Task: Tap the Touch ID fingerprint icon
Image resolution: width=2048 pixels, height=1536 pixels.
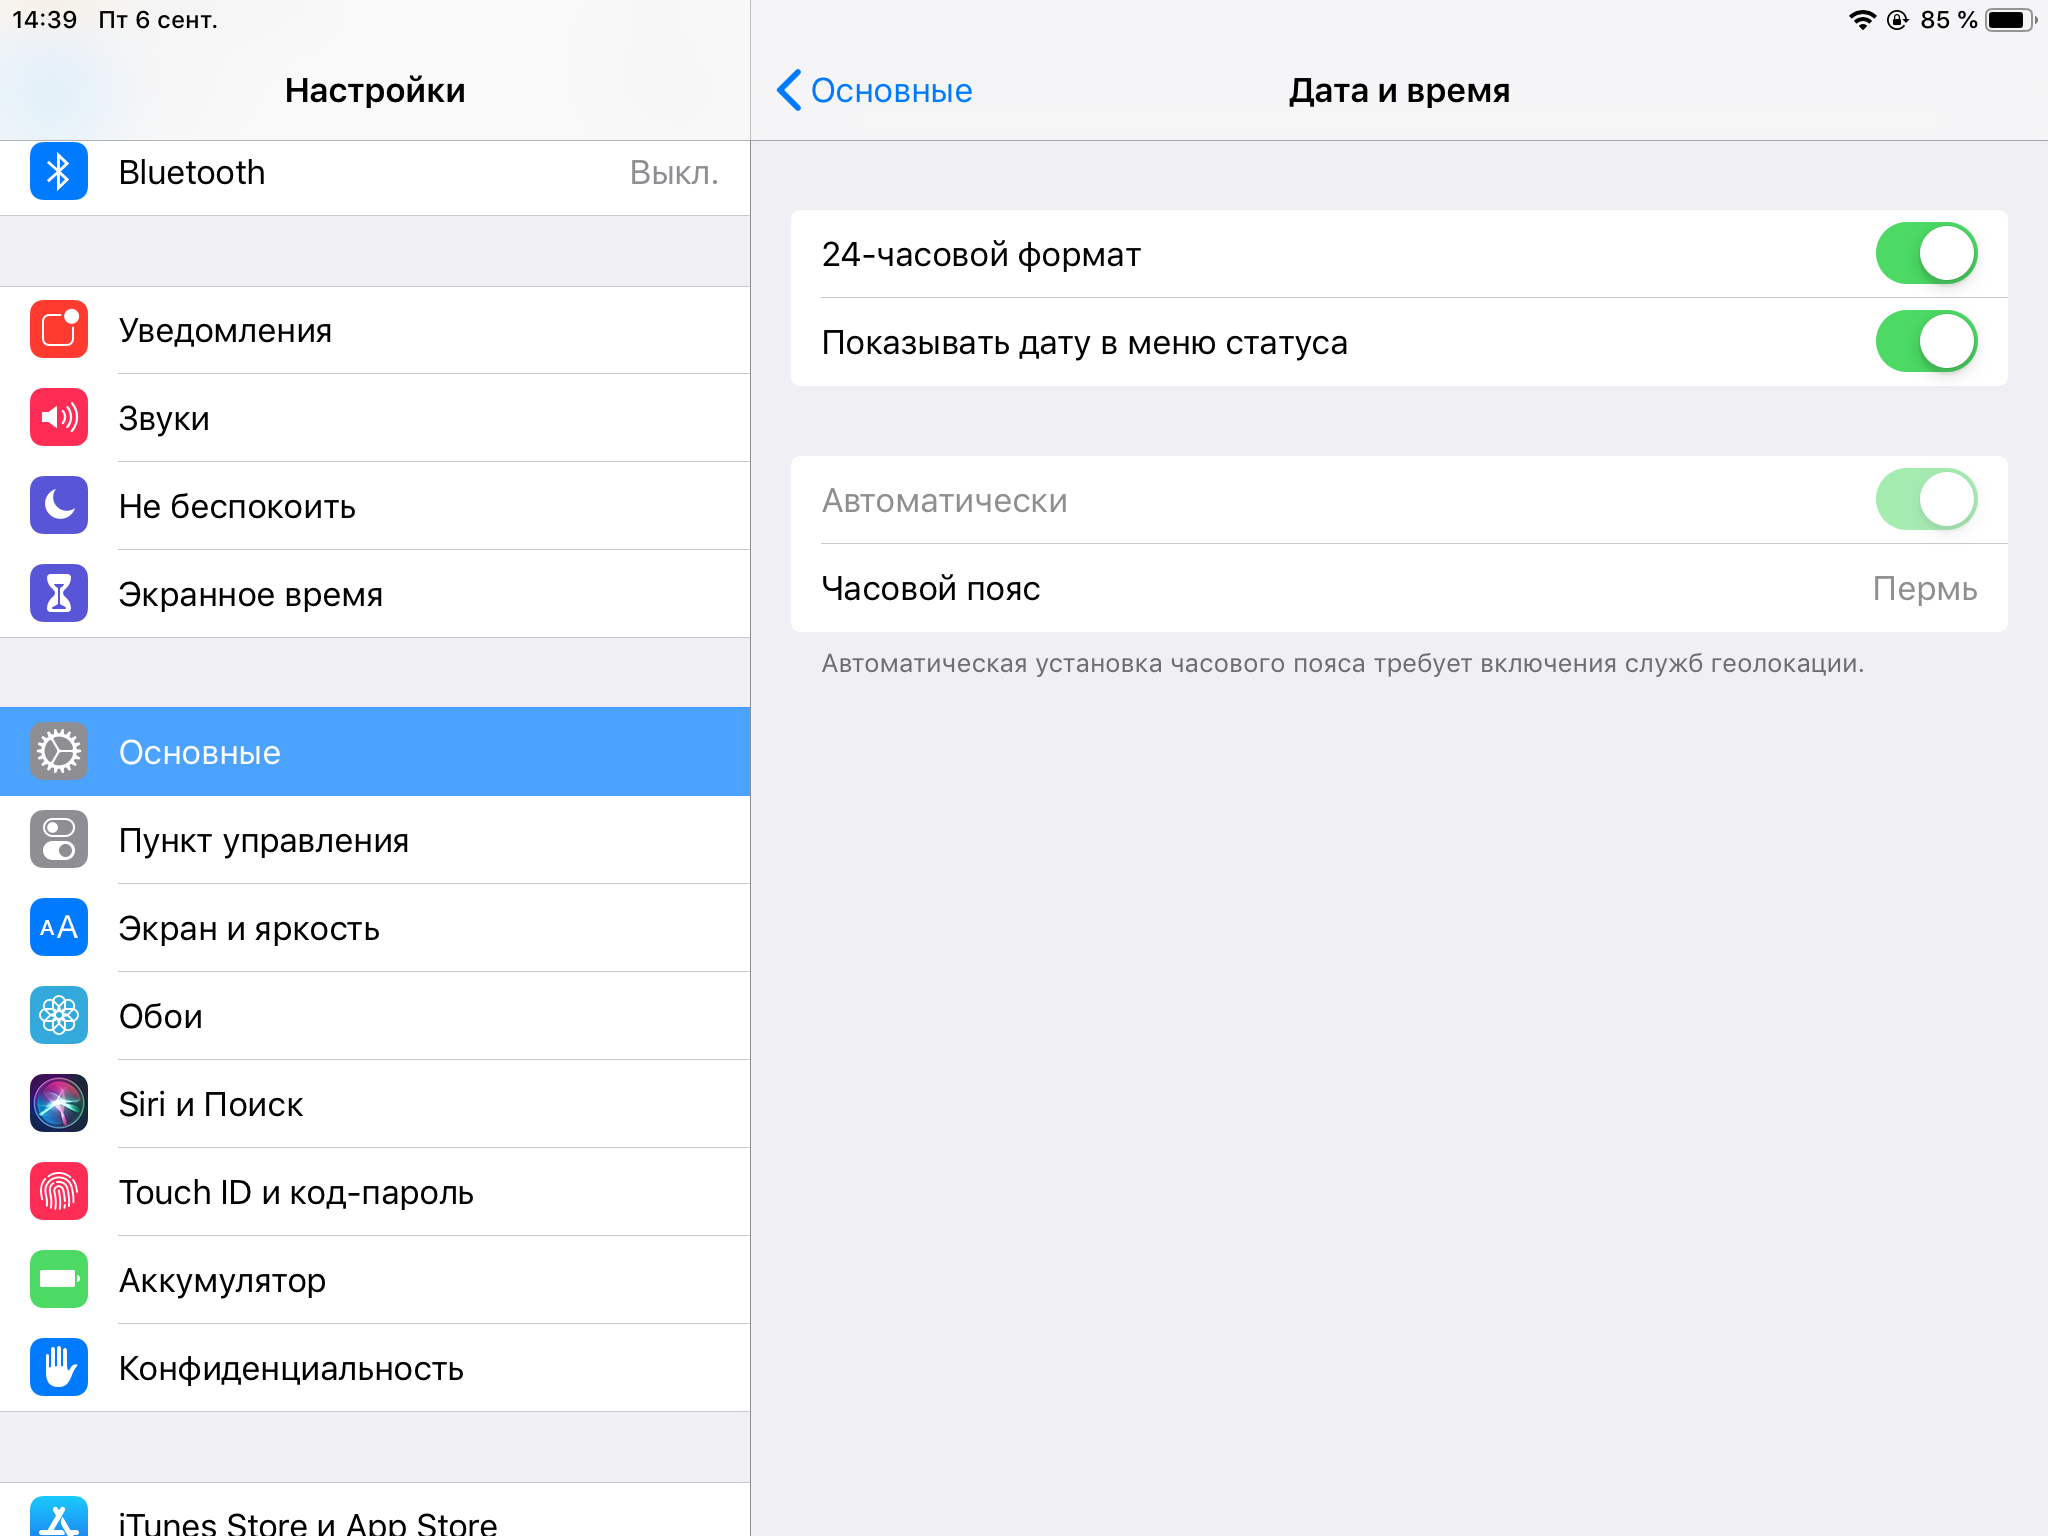Action: tap(59, 1191)
